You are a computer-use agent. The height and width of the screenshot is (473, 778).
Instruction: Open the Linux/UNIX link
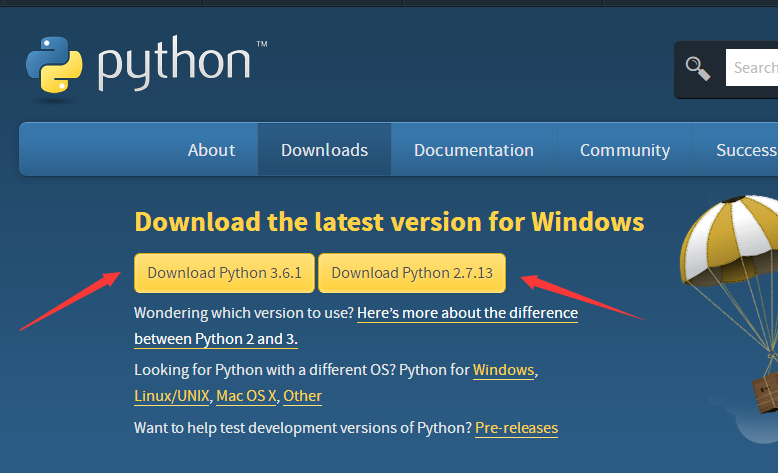click(171, 396)
